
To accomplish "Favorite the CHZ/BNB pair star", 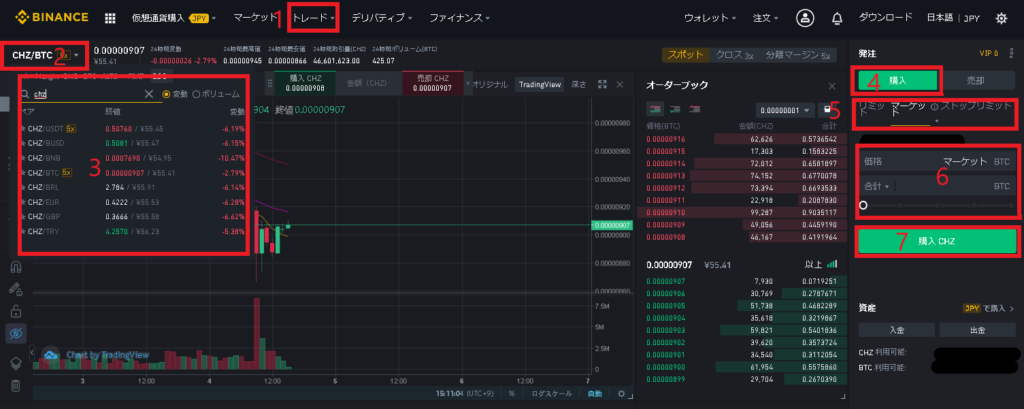I will [23, 158].
